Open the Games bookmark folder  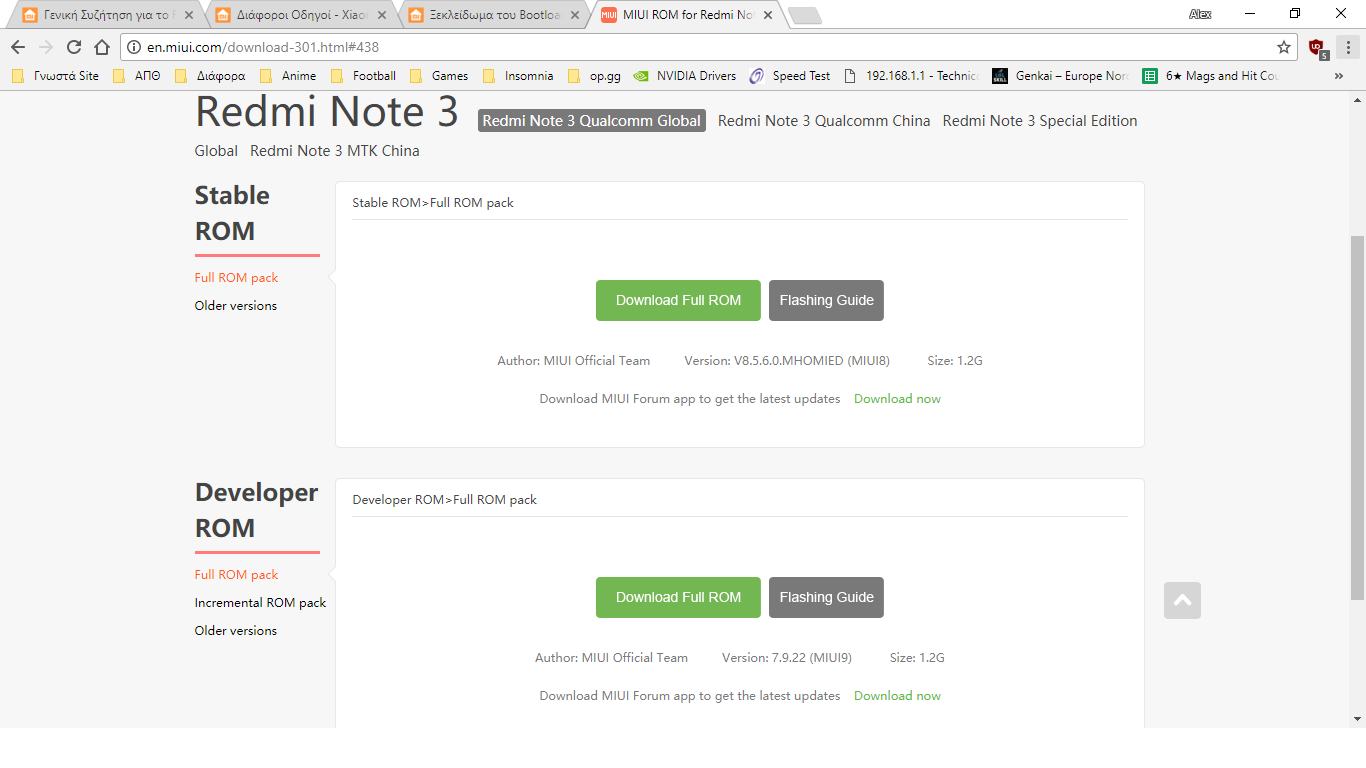tap(439, 76)
